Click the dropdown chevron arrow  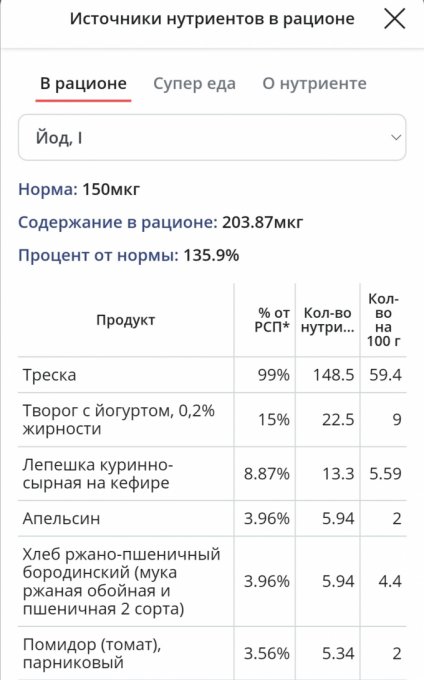(x=395, y=138)
